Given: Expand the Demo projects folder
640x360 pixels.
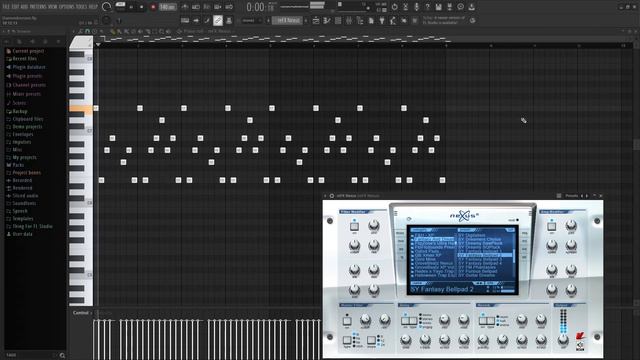Looking at the screenshot, I should pos(27,127).
